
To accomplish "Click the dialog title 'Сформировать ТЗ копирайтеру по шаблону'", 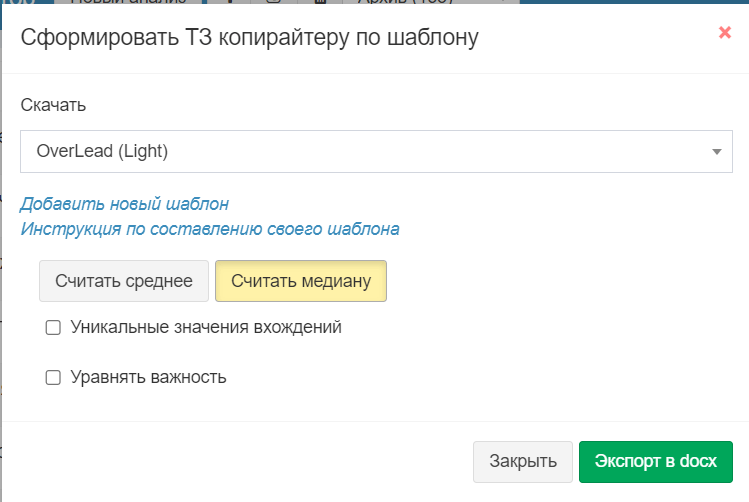I will (250, 38).
